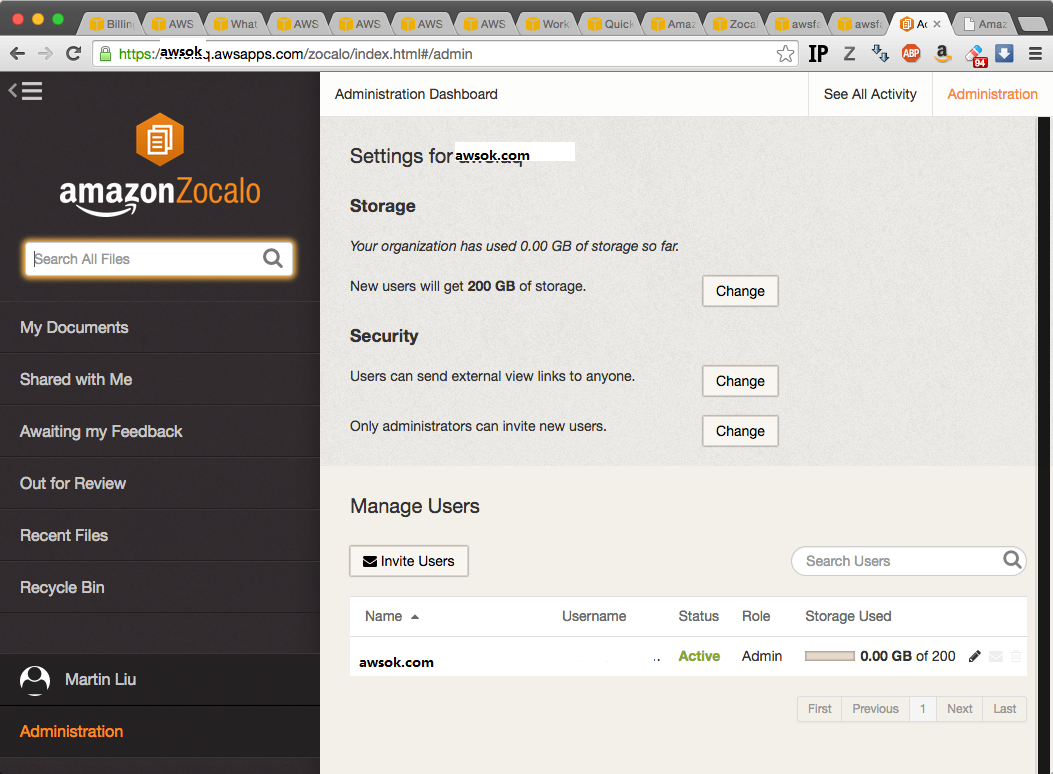Click the pencil edit icon for awsok.com user
1053x774 pixels.
[974, 656]
